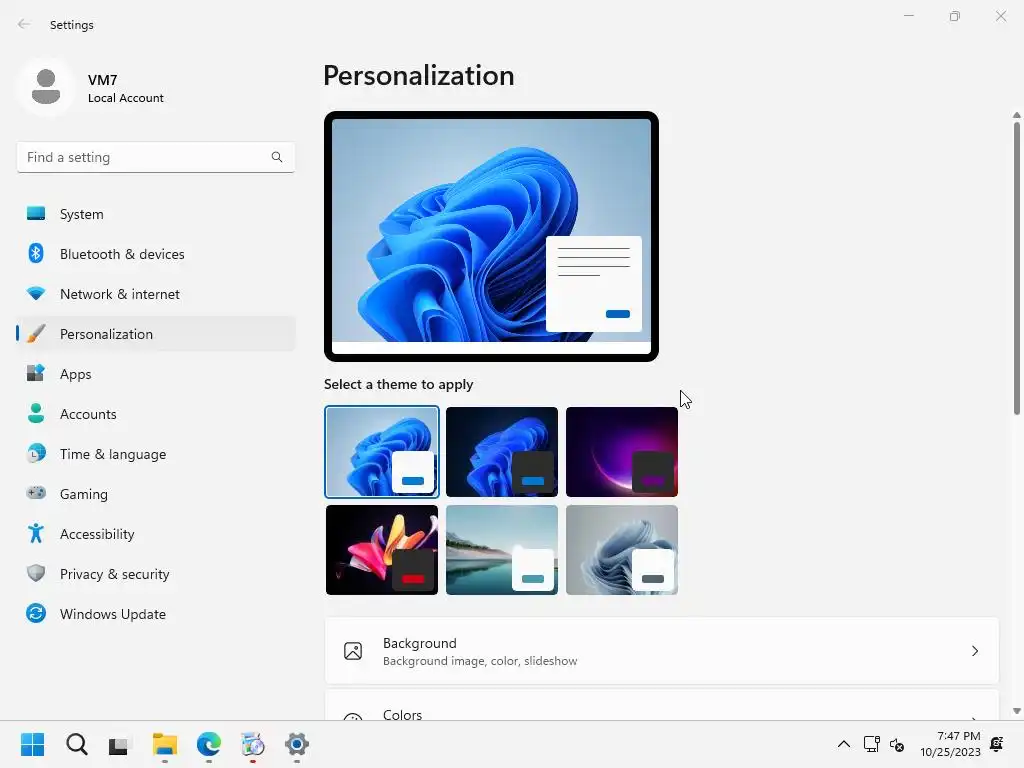Click the Privacy & security shield icon
The height and width of the screenshot is (768, 1024).
pyautogui.click(x=36, y=573)
